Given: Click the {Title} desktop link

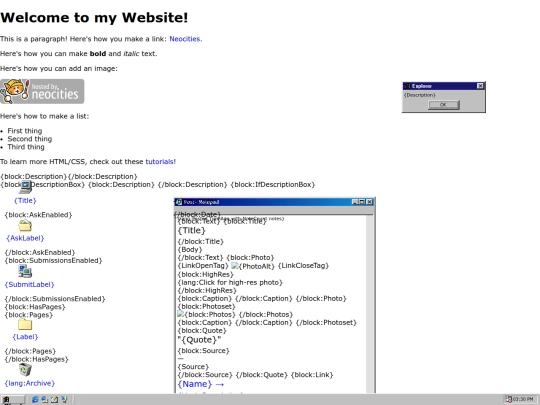Looking at the screenshot, I should pyautogui.click(x=25, y=200).
